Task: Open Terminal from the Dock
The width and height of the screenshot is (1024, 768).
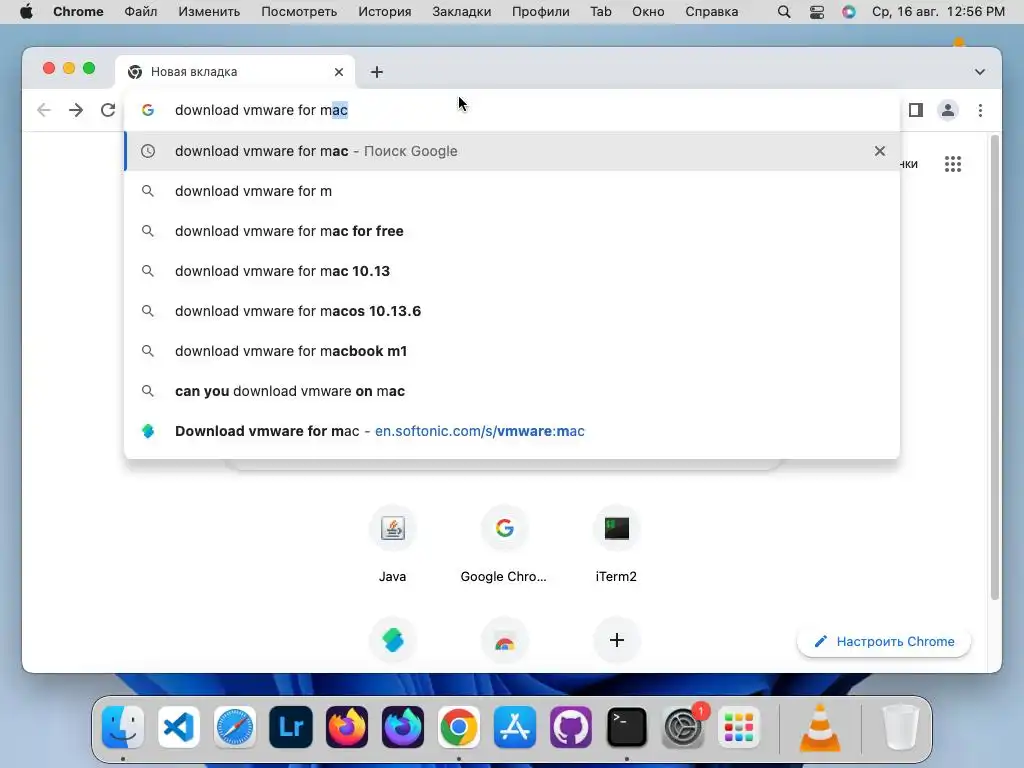Action: coord(627,727)
